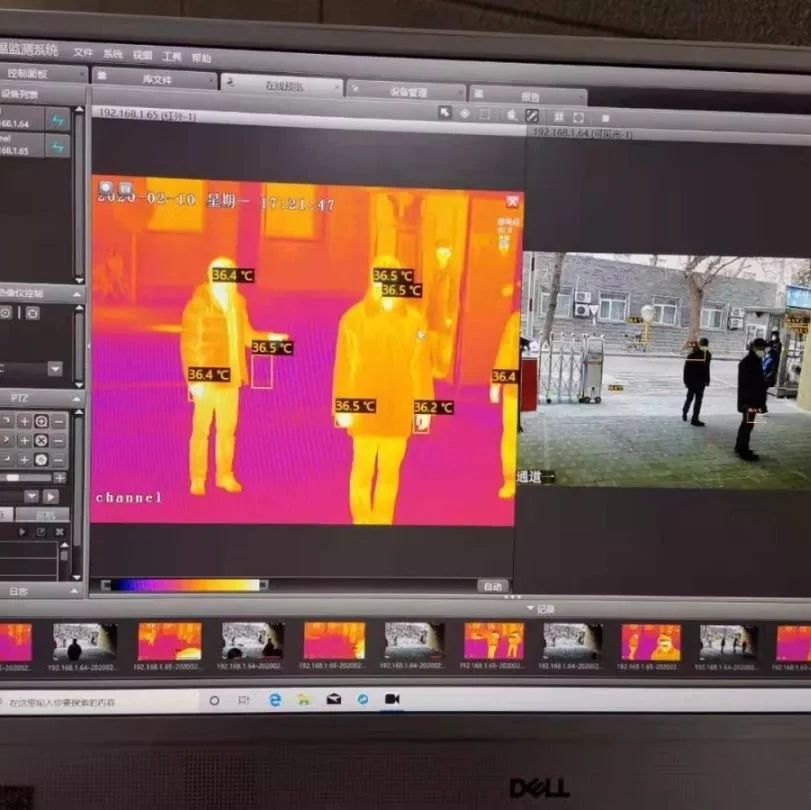Open the 系统 menu

(x=113, y=54)
